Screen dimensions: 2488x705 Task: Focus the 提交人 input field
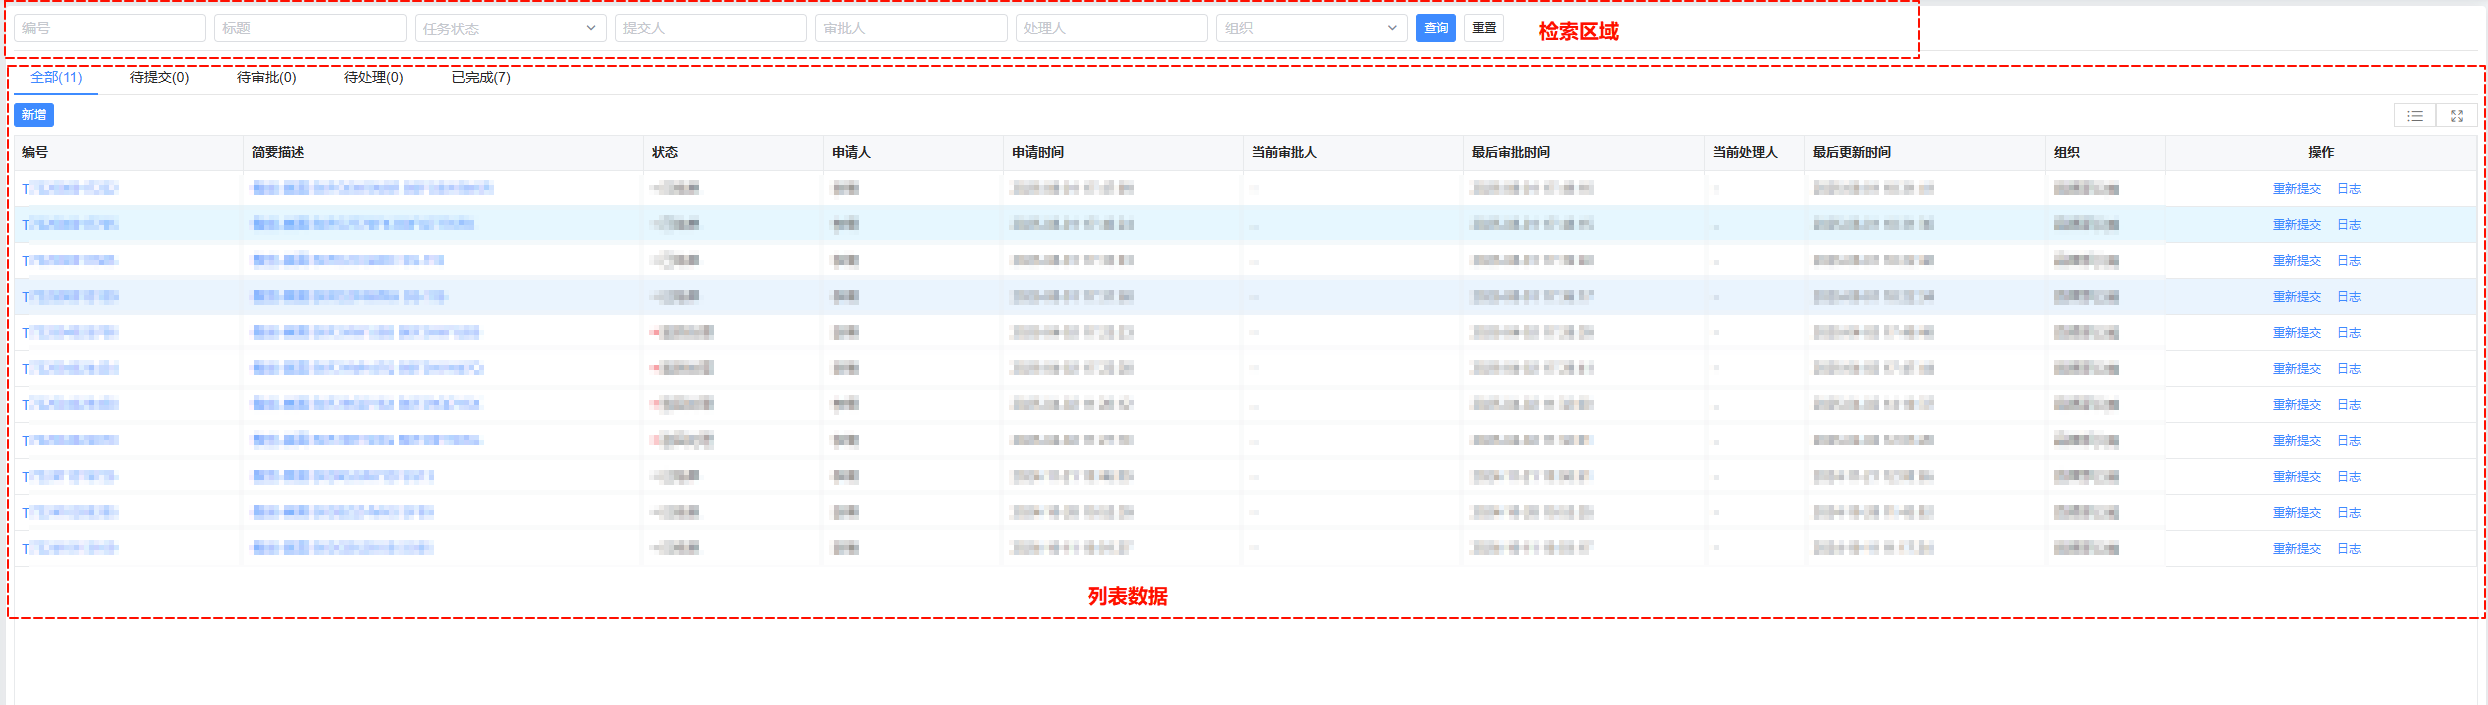[x=710, y=28]
